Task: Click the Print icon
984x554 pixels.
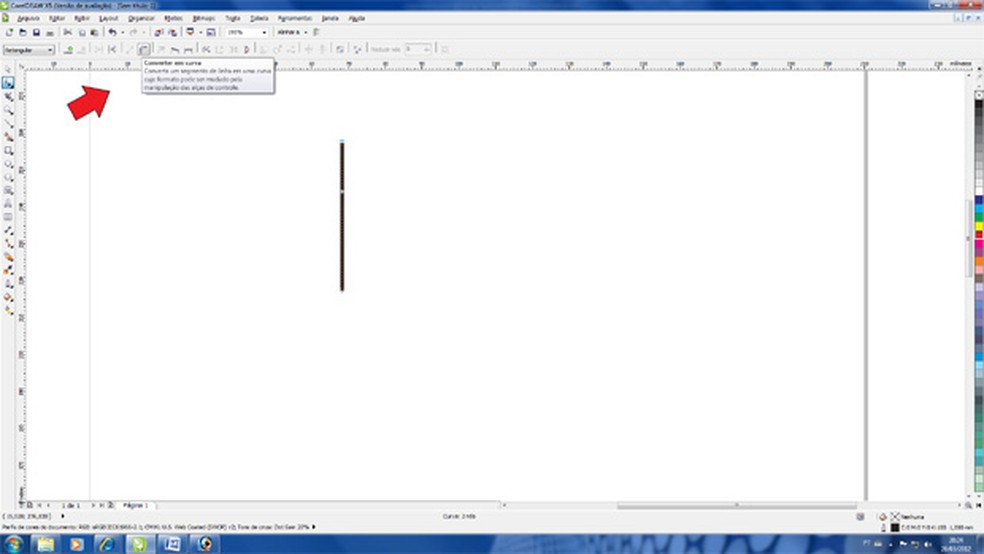Action: pyautogui.click(x=50, y=32)
